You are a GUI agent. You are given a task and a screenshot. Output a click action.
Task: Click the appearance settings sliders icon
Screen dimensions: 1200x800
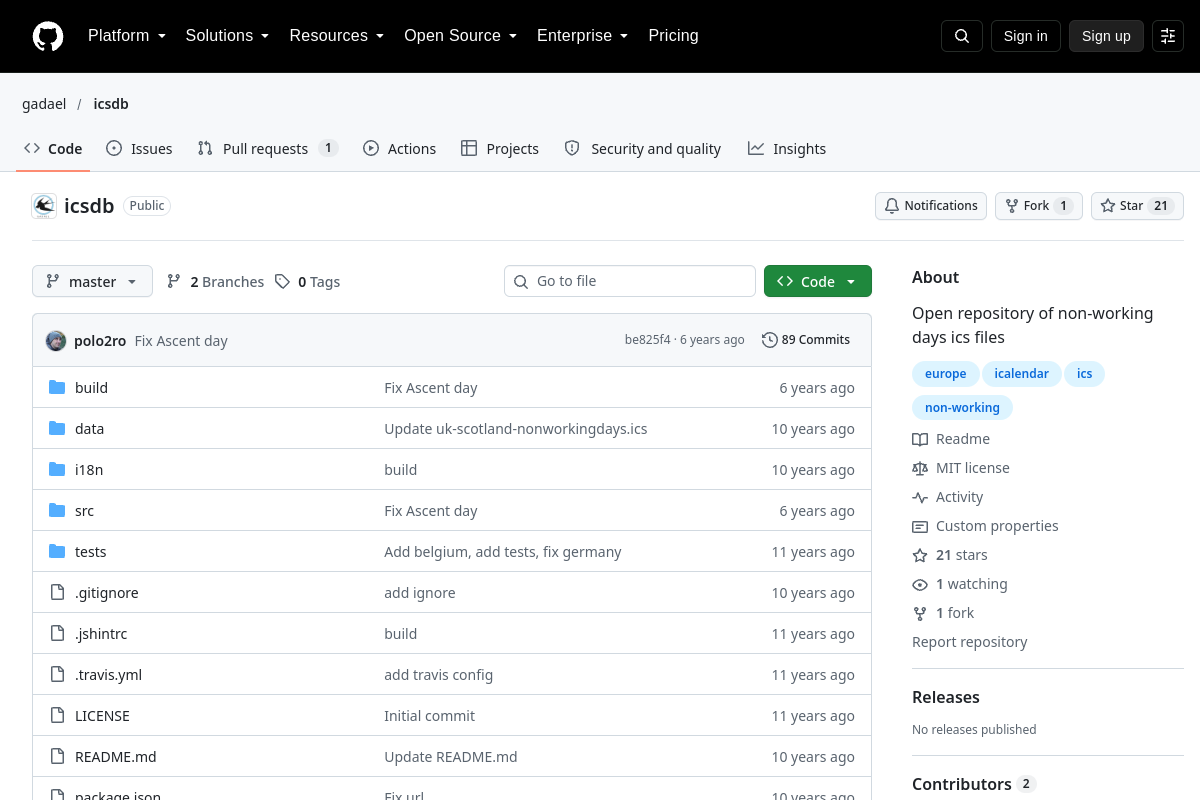point(1168,36)
